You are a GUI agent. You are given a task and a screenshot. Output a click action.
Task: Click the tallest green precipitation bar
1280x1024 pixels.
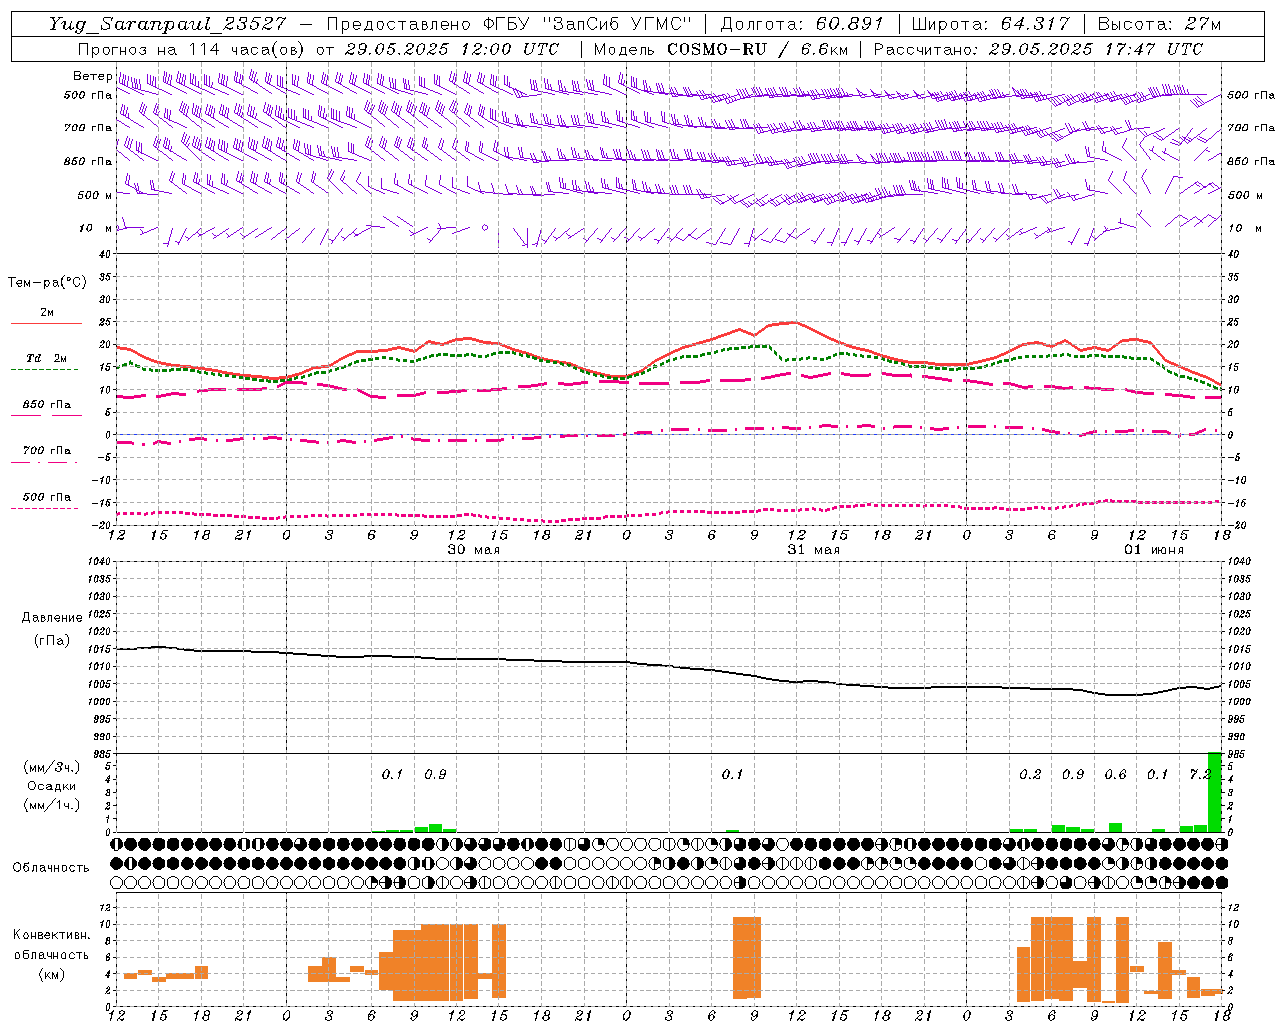coord(1215,792)
